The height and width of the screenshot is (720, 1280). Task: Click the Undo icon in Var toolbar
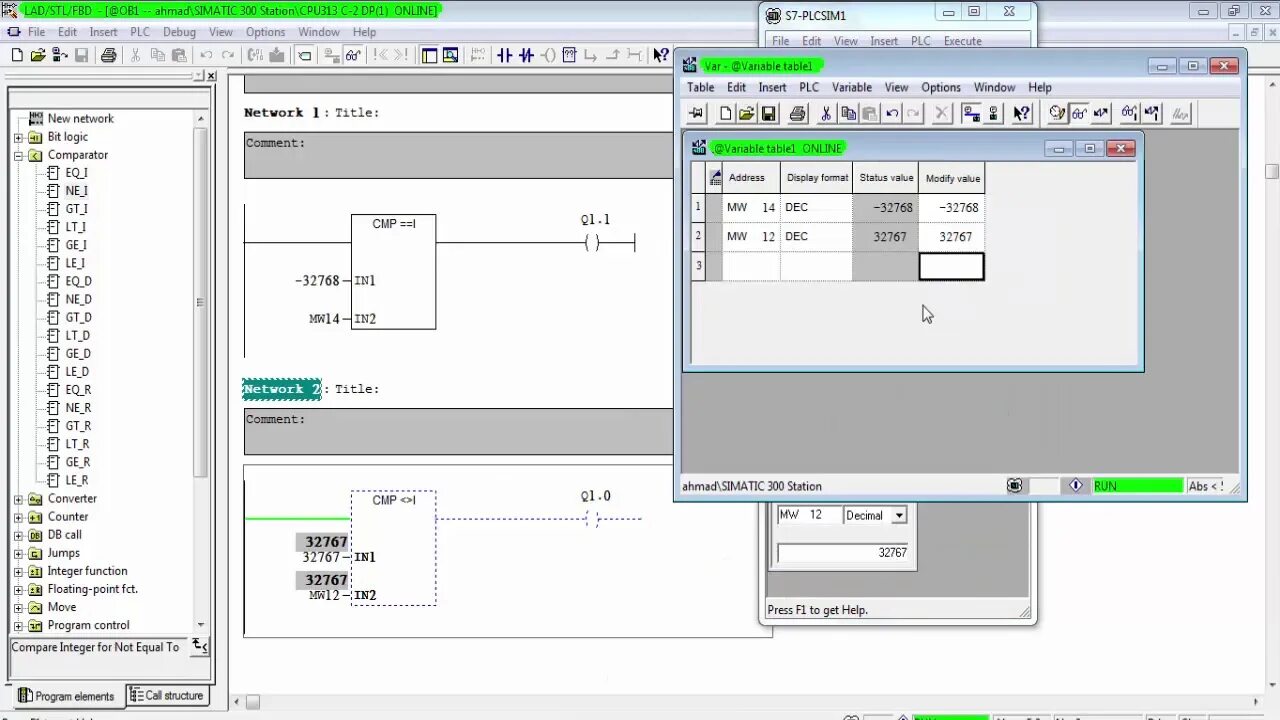point(892,113)
